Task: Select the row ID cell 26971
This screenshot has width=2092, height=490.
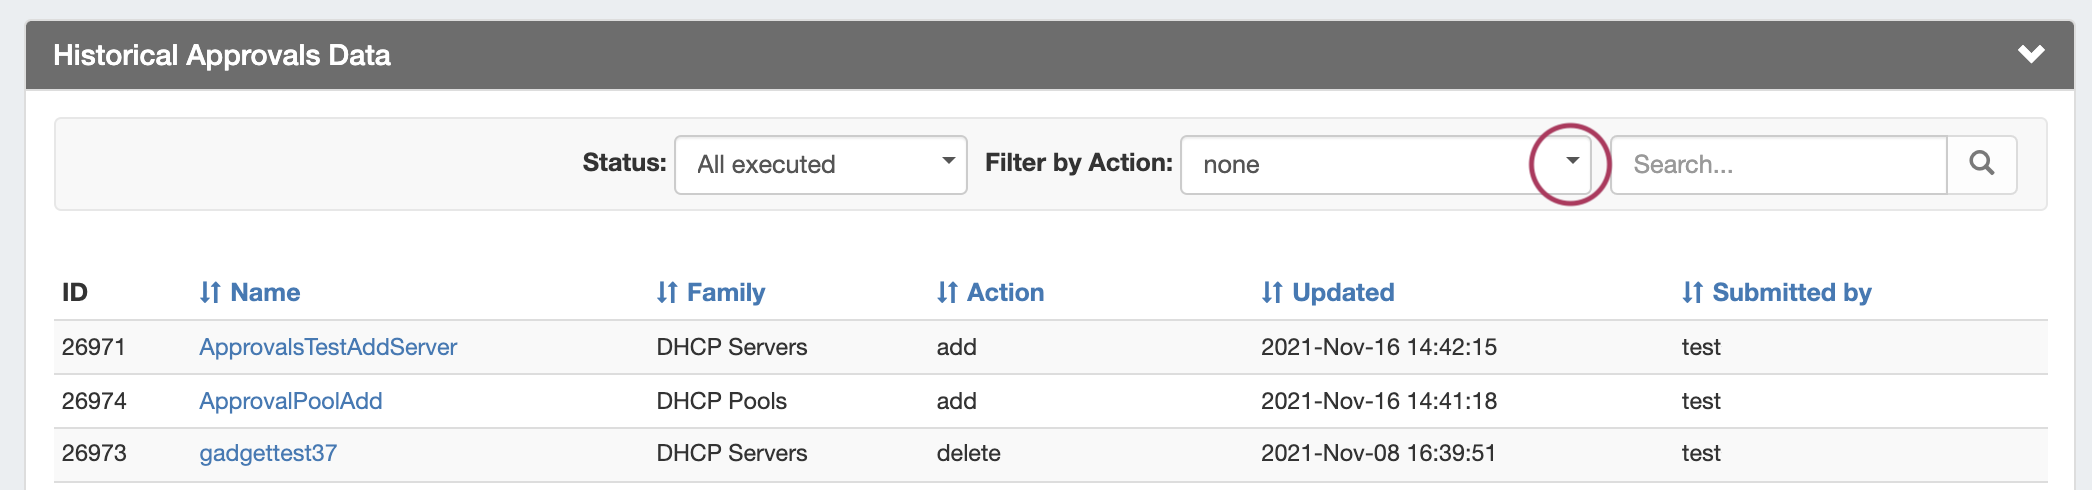Action: 94,347
